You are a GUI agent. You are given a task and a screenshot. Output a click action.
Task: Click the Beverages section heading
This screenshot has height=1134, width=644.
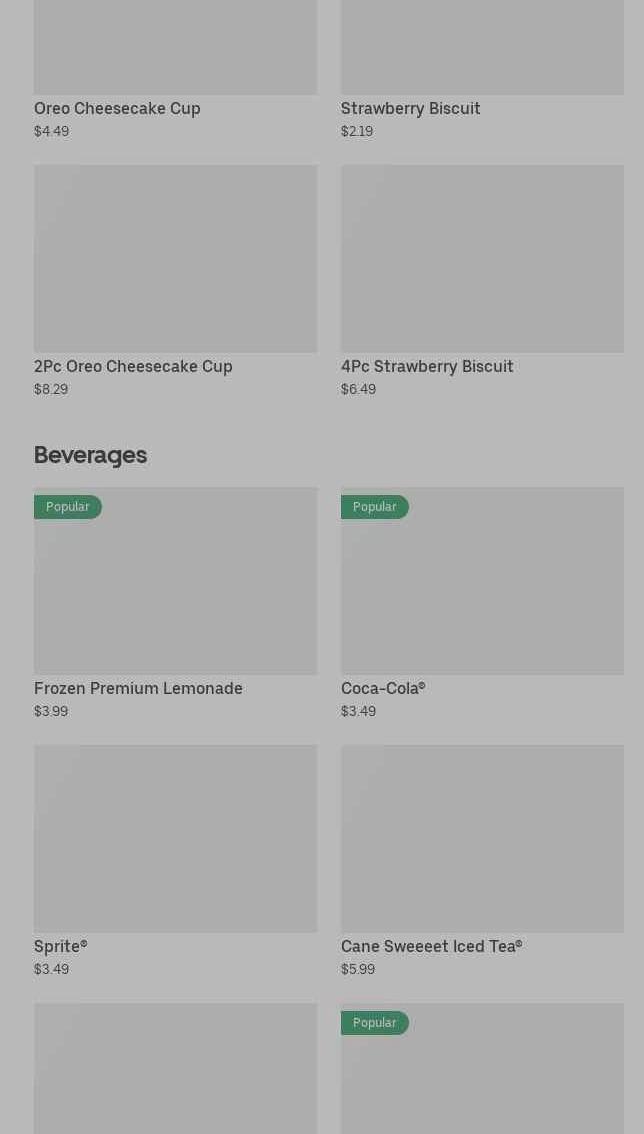90,455
